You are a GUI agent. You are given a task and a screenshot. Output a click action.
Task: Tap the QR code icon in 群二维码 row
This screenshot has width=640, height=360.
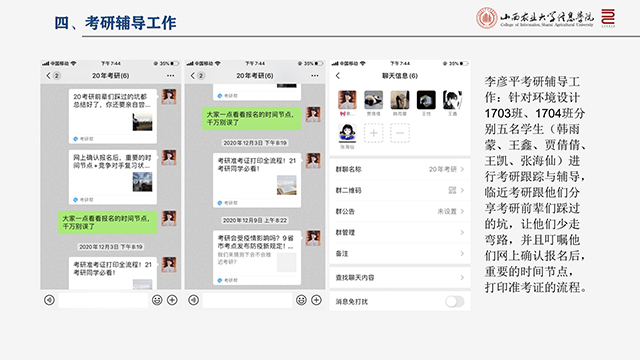tap(452, 190)
